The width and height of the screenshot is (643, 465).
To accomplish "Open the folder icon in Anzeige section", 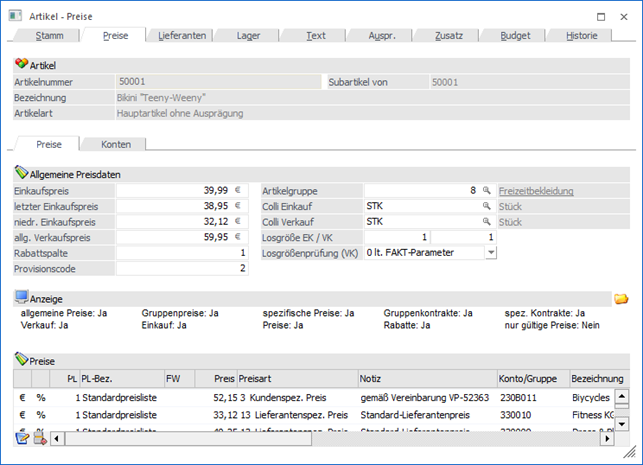I will coord(620,298).
